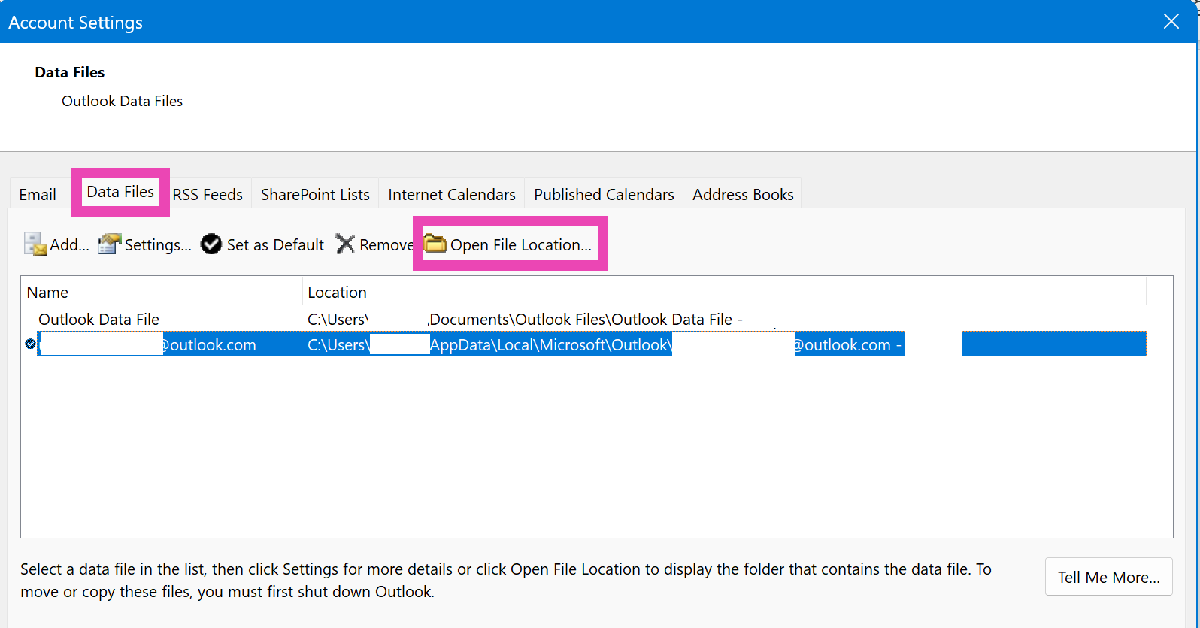Select the Data Files tab
The width and height of the screenshot is (1200, 628).
[120, 192]
